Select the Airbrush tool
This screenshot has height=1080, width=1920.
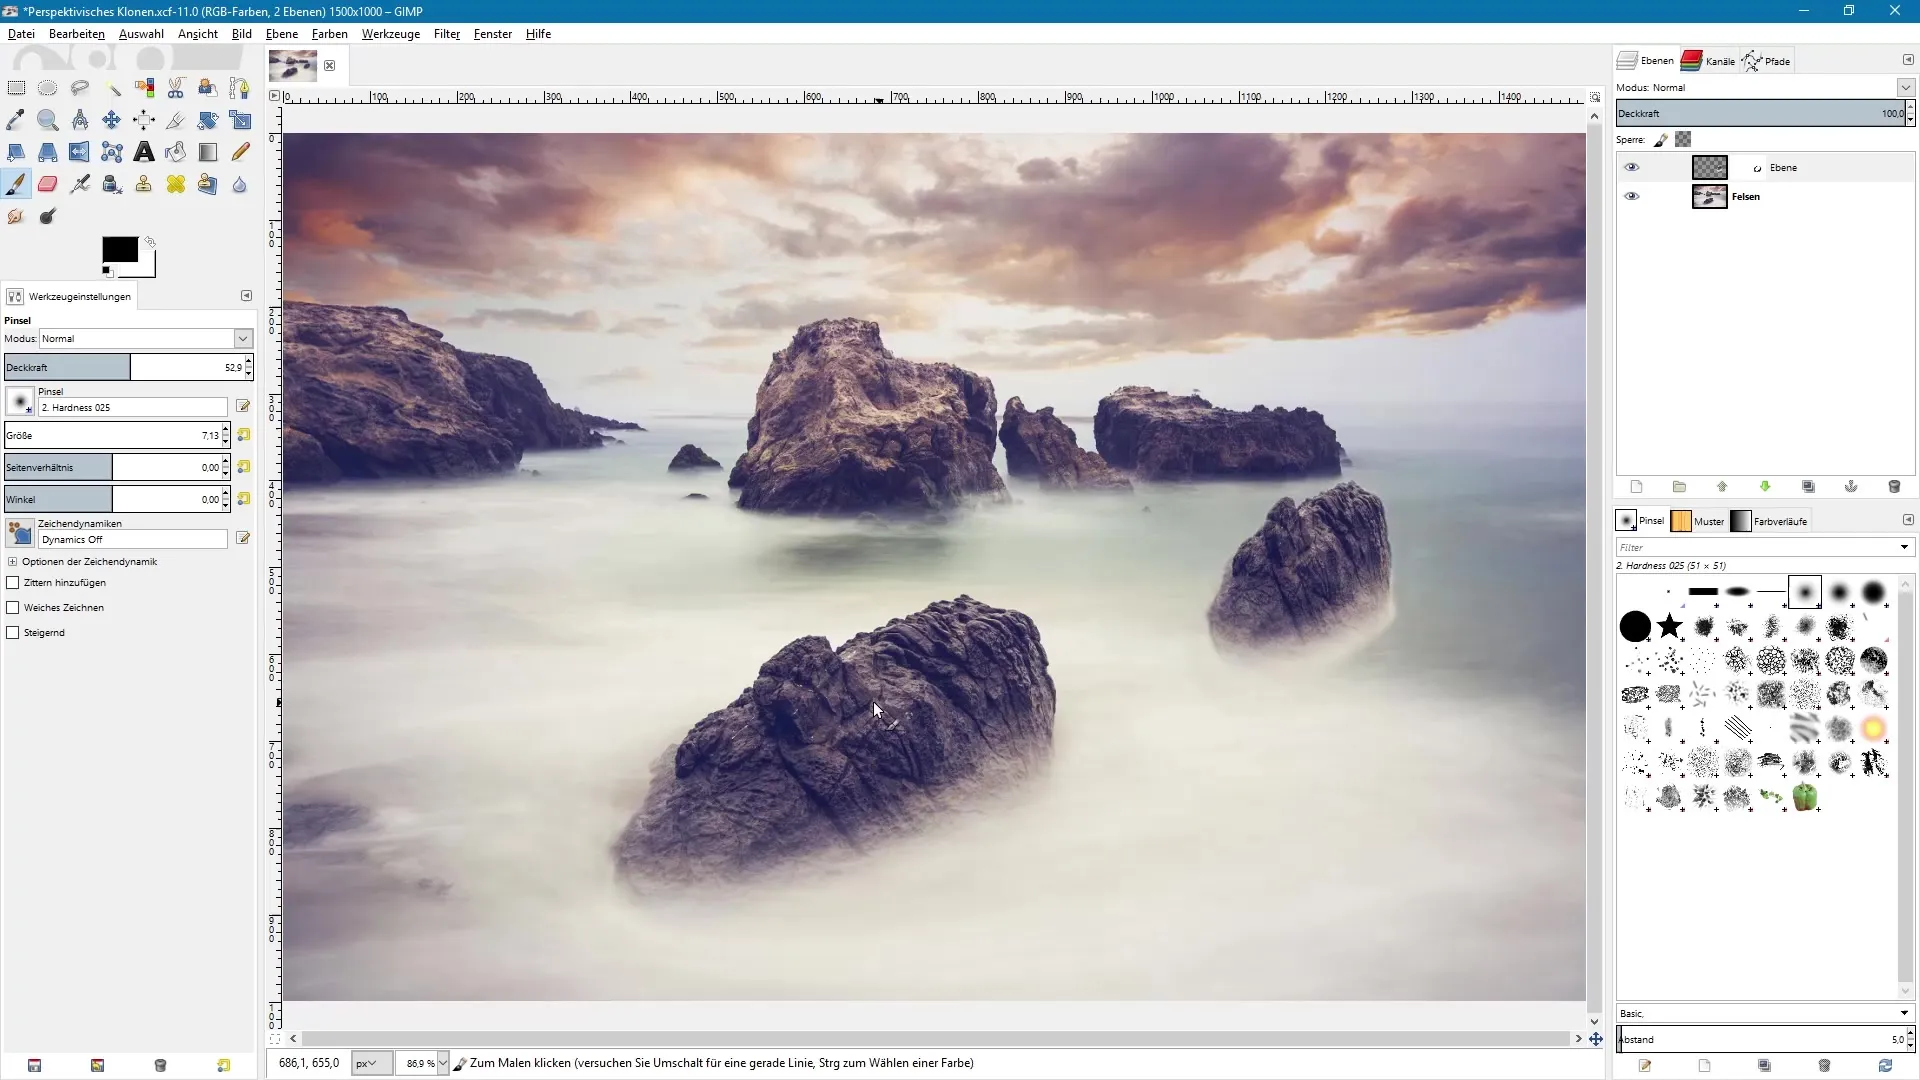80,184
